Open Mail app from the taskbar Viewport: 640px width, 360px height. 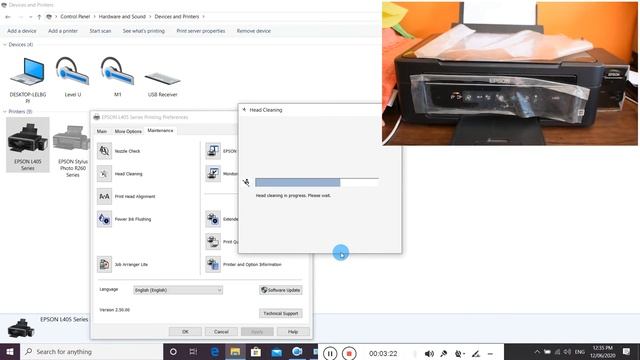(x=277, y=351)
